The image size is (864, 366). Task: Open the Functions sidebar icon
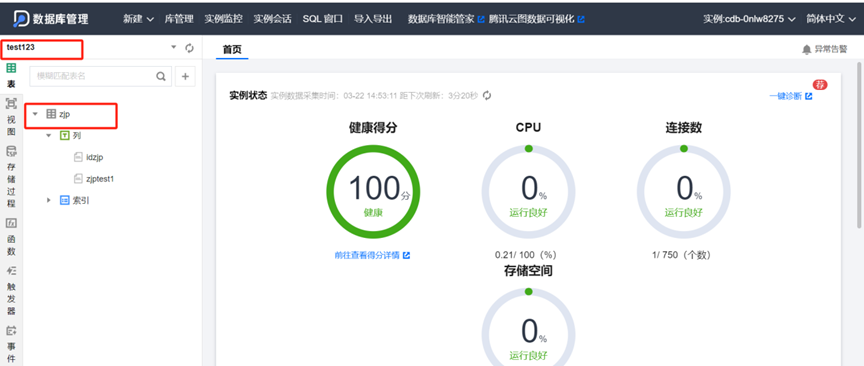tap(11, 237)
